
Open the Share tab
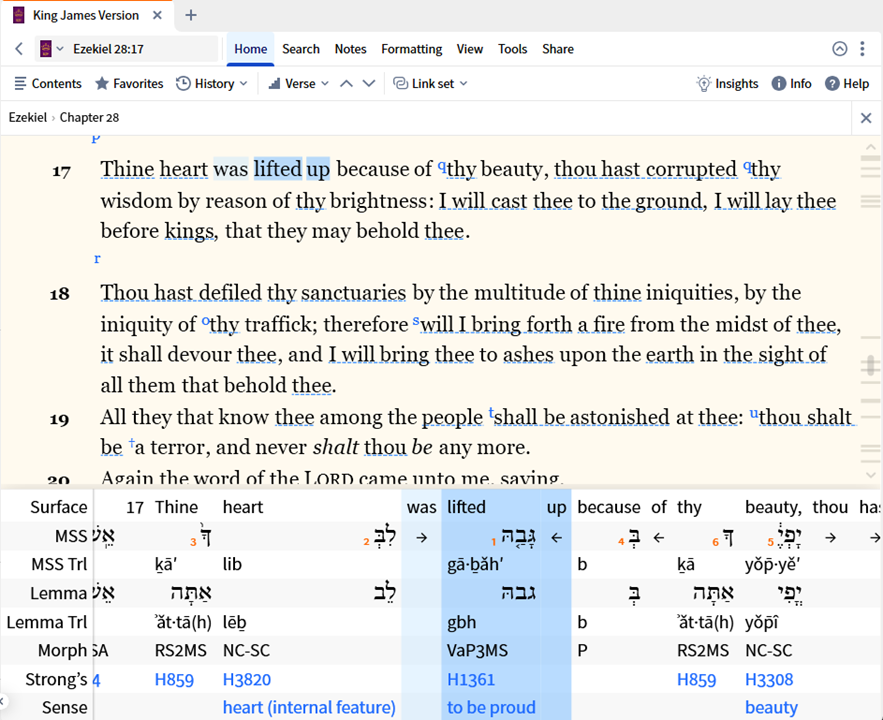coord(558,49)
